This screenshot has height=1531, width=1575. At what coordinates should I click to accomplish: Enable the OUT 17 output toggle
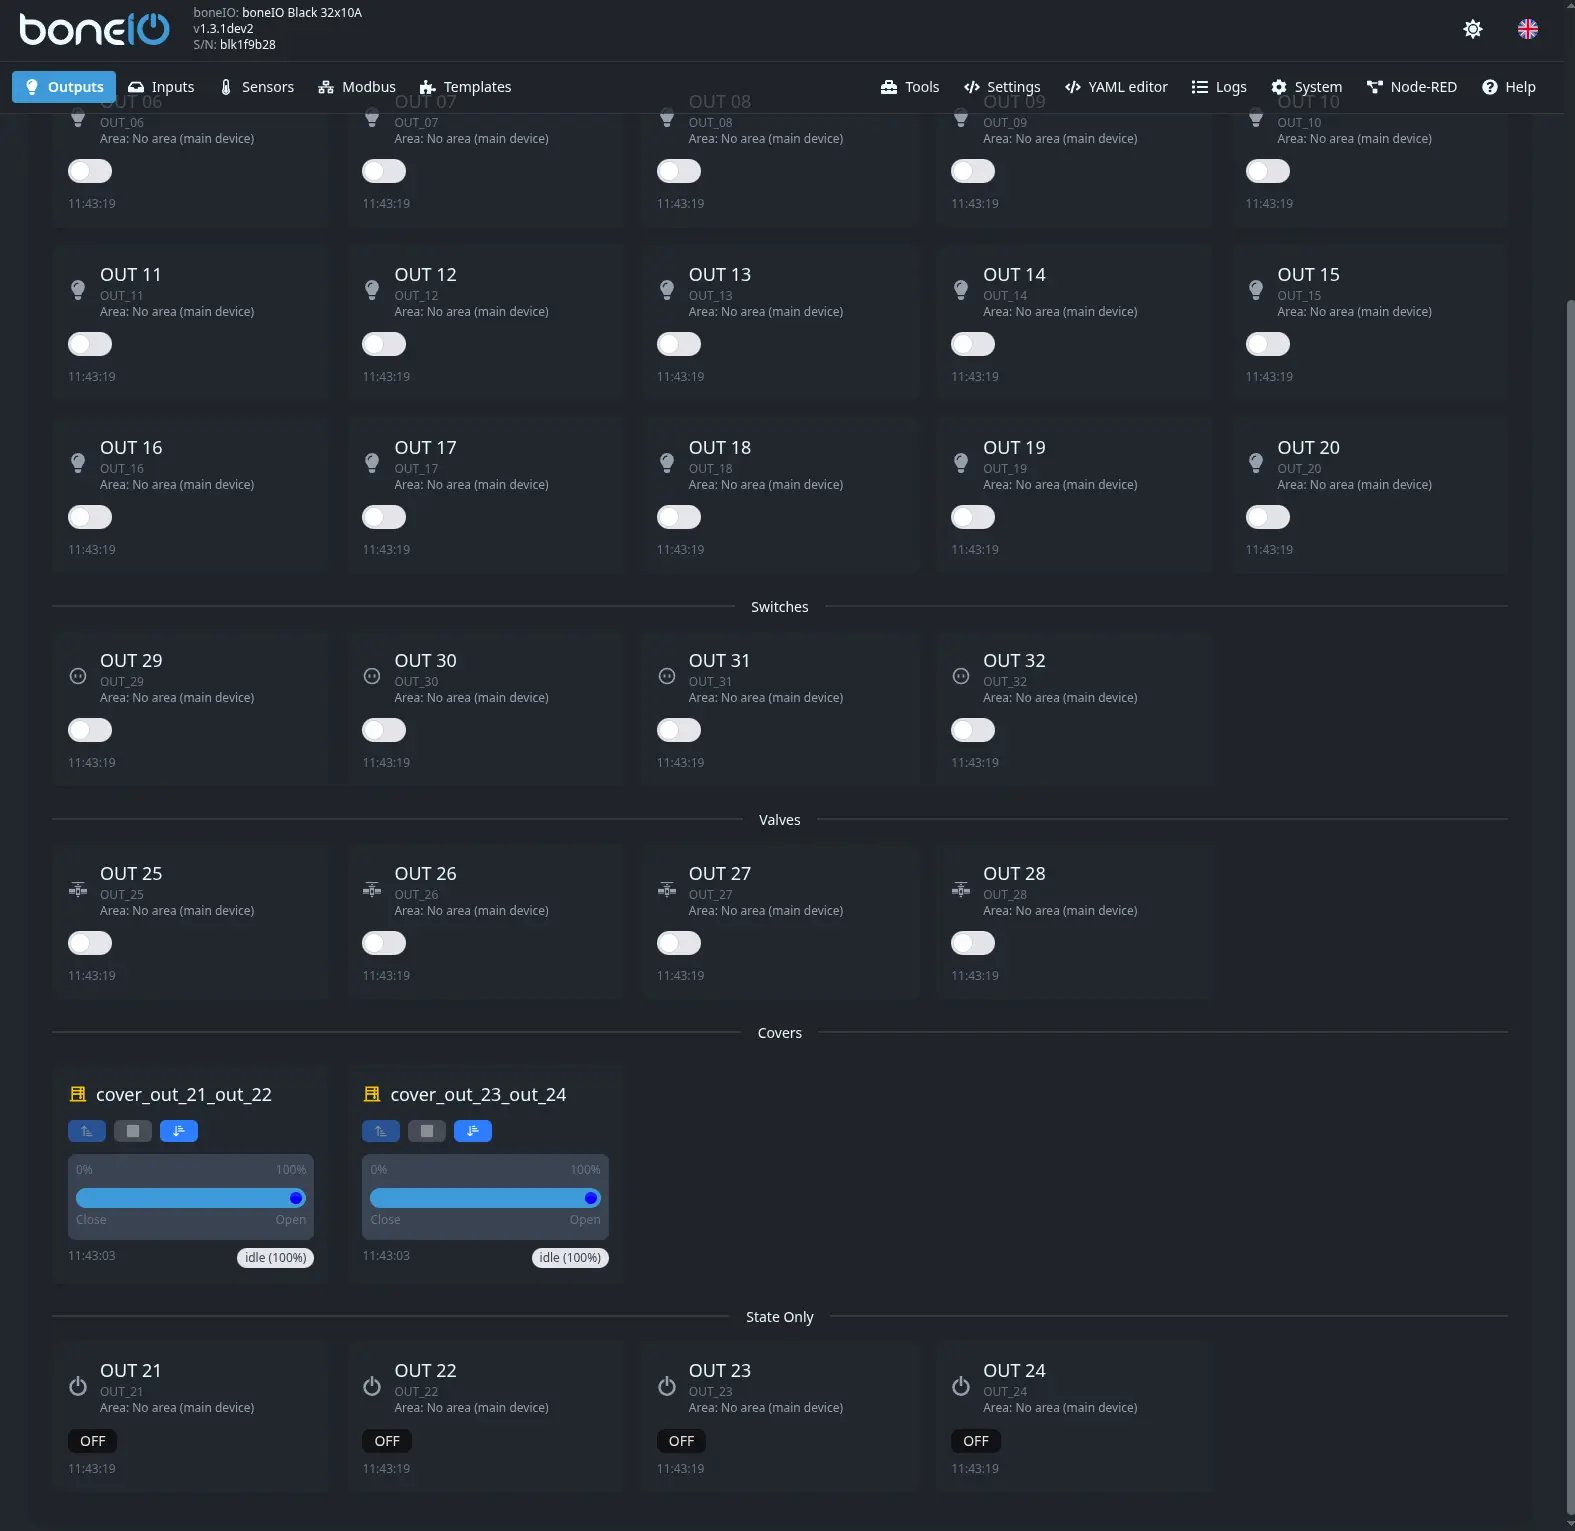pos(384,517)
